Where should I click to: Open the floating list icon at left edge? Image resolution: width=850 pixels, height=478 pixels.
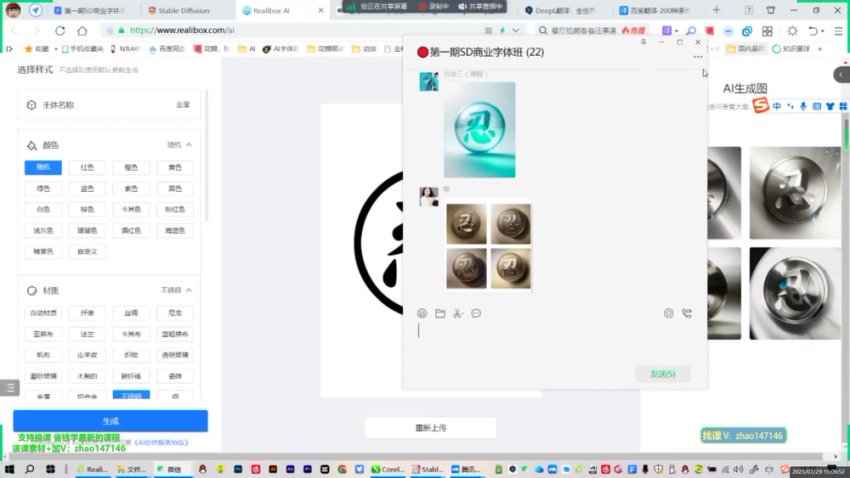coord(9,387)
